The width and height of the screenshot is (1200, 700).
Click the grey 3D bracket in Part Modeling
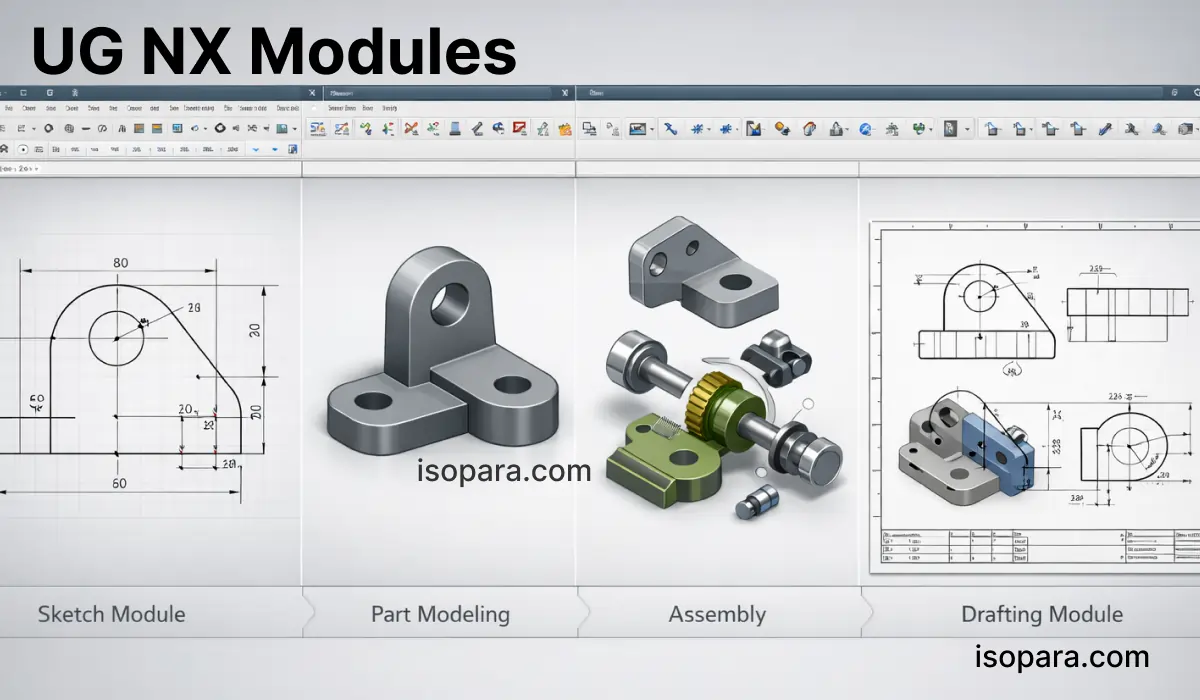[x=443, y=351]
